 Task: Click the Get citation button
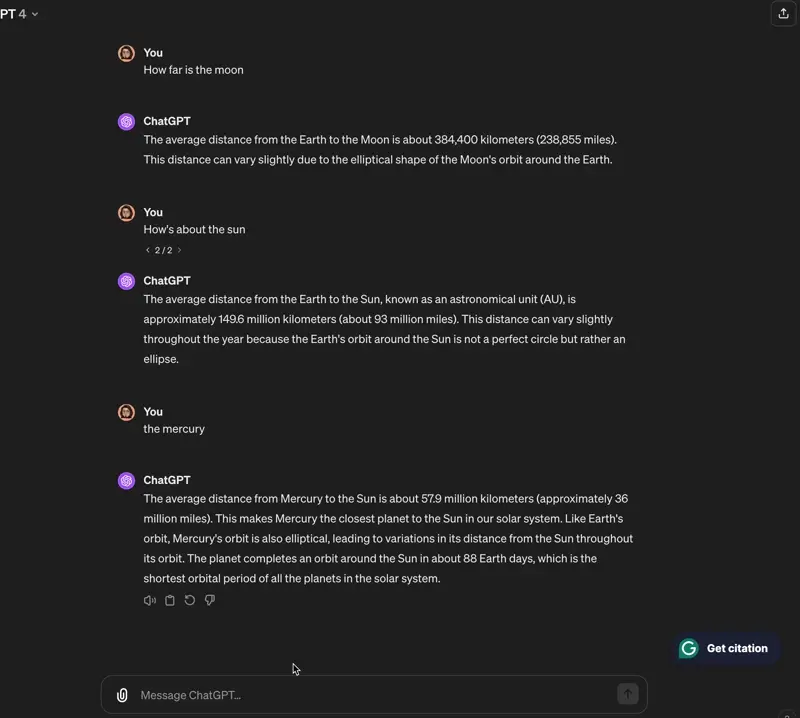coord(737,648)
